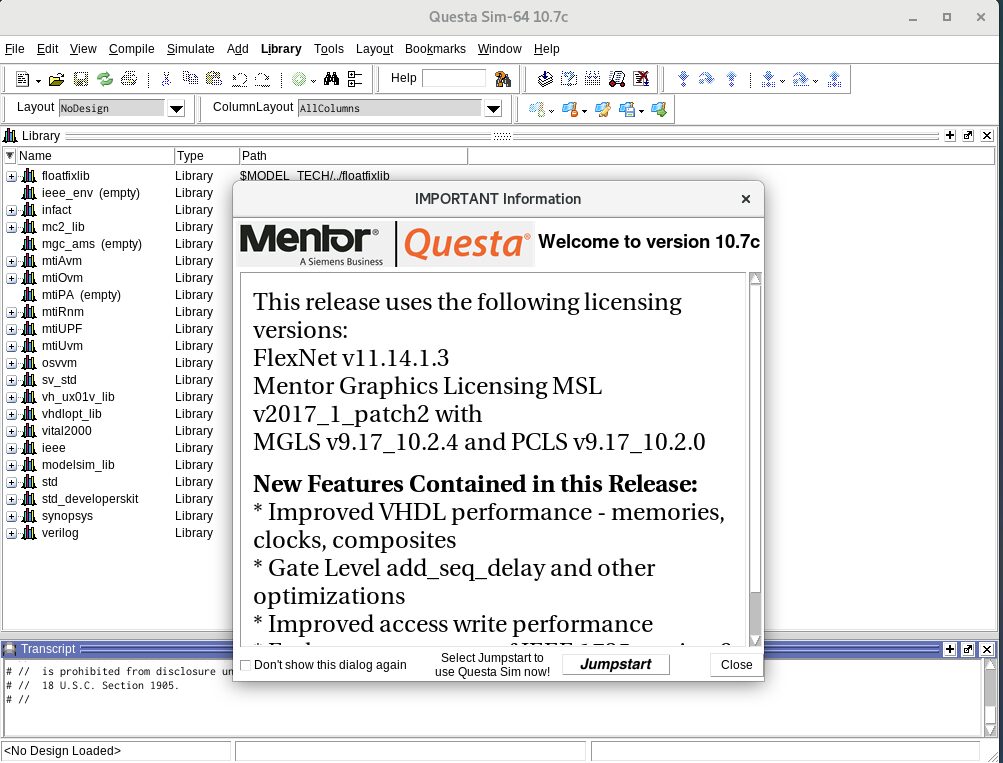Click the Undo arrow icon
Screen dimensions: 1003x763
[239, 79]
